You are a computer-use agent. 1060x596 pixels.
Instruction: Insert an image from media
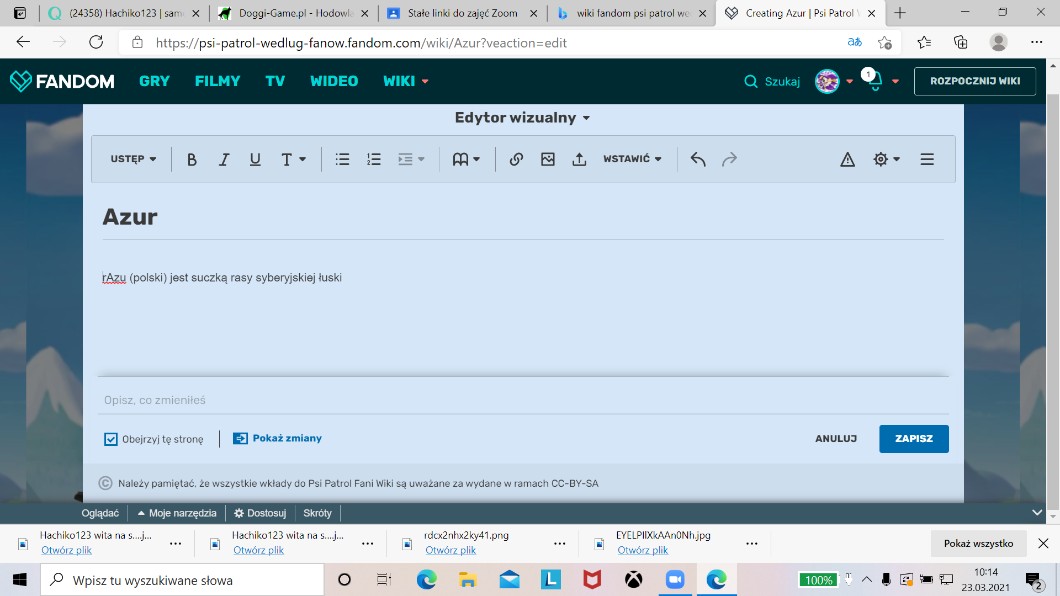(x=548, y=159)
